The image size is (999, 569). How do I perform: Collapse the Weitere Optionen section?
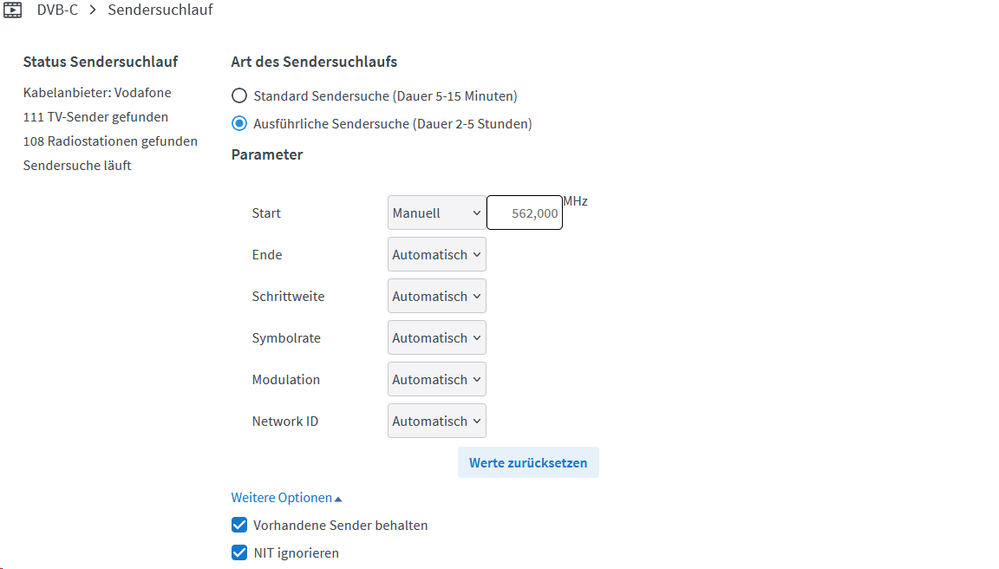tap(281, 498)
